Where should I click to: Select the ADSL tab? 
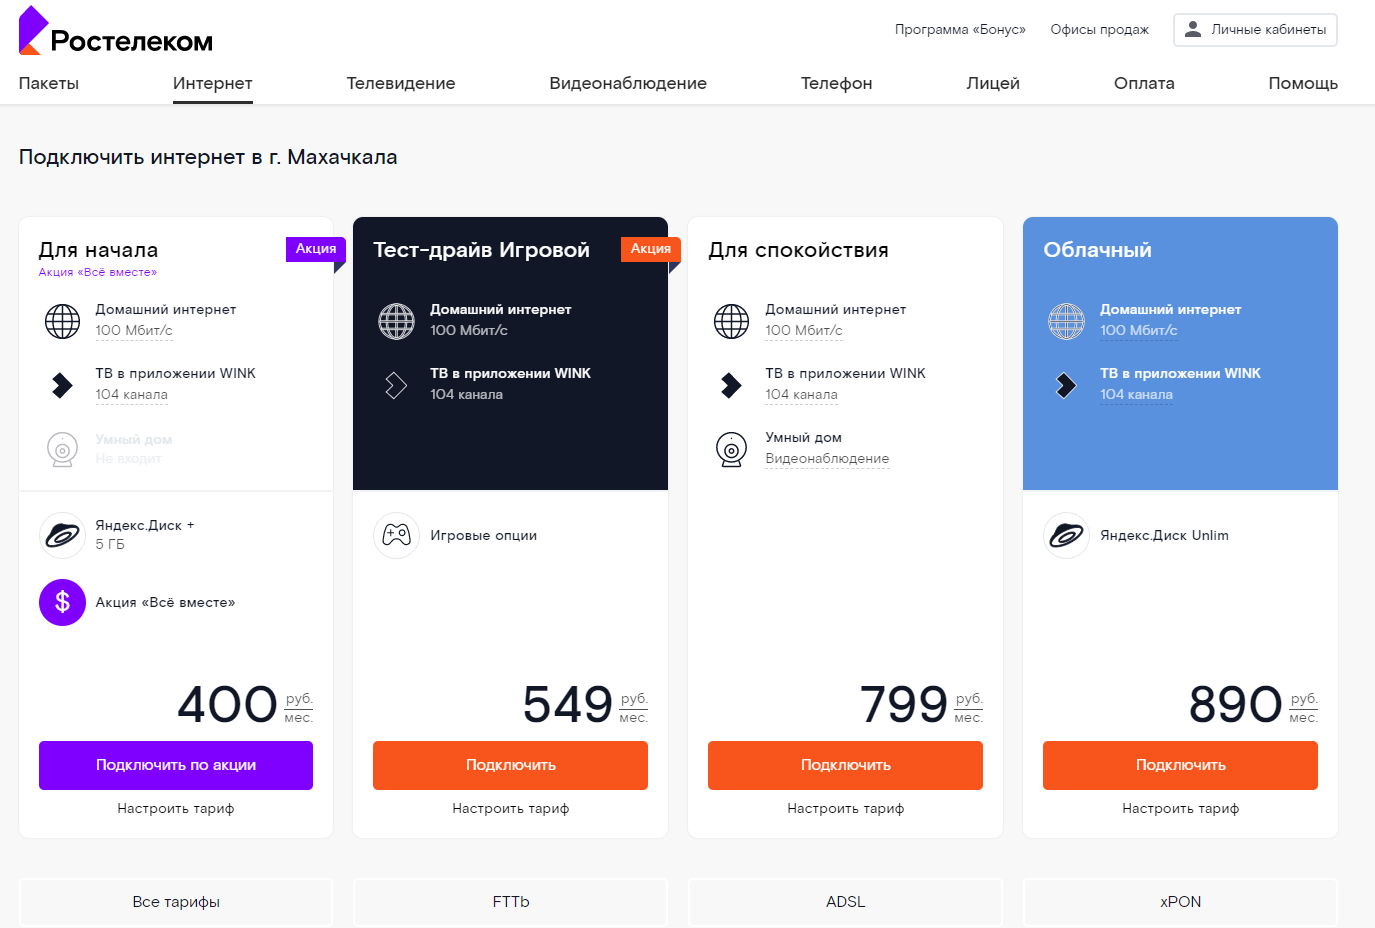tap(845, 902)
